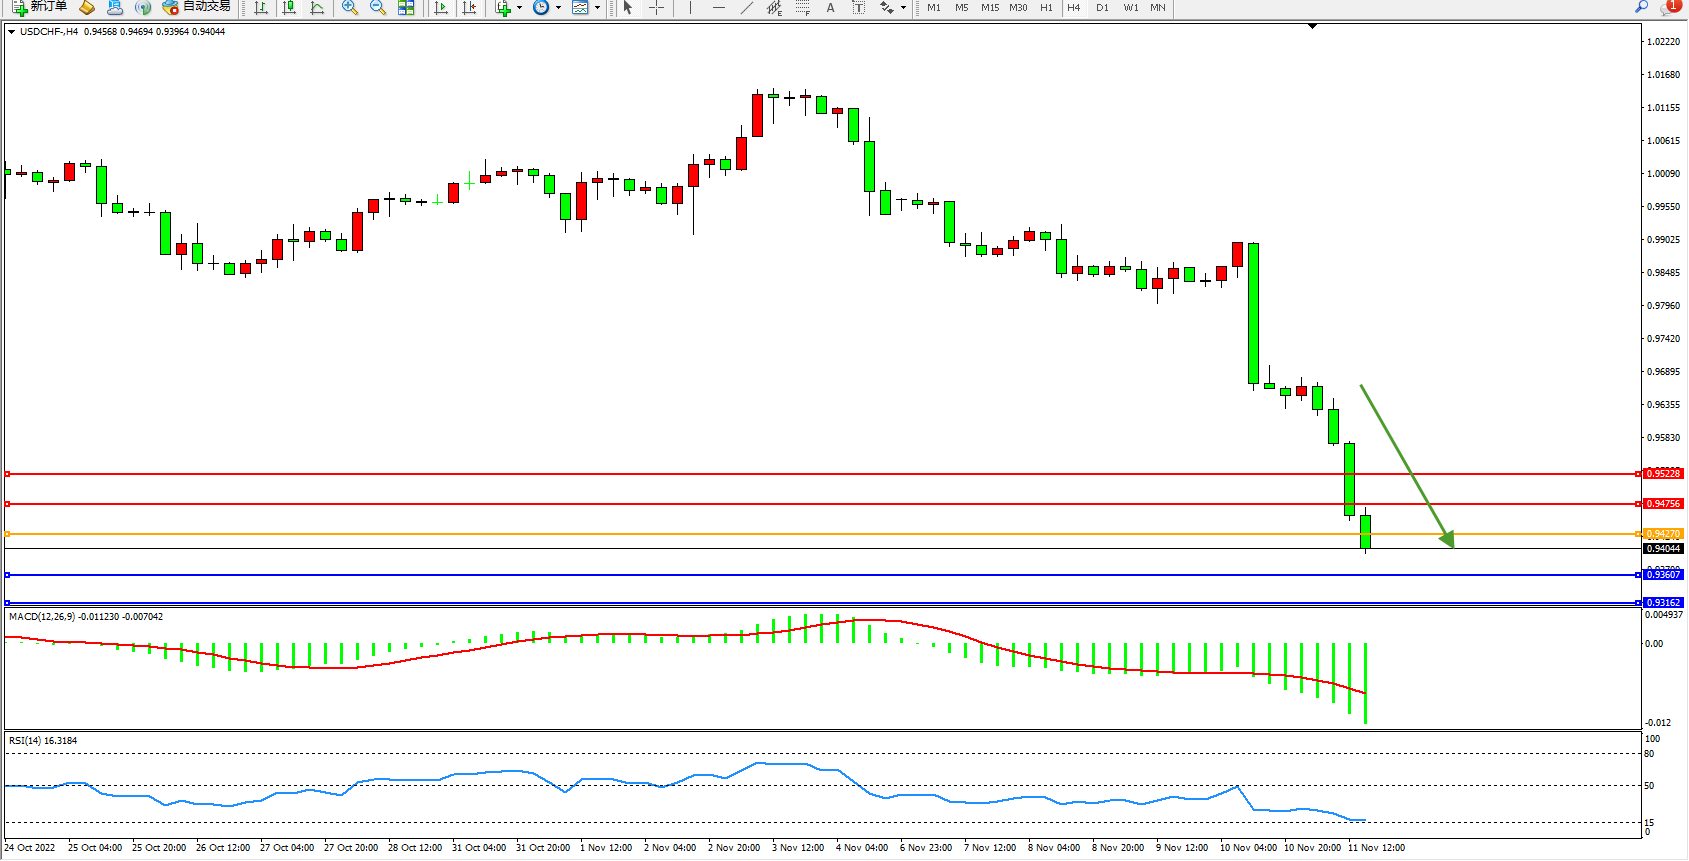Image resolution: width=1689 pixels, height=861 pixels.
Task: Expand the indicators list dropdown arrow
Action: pos(519,8)
